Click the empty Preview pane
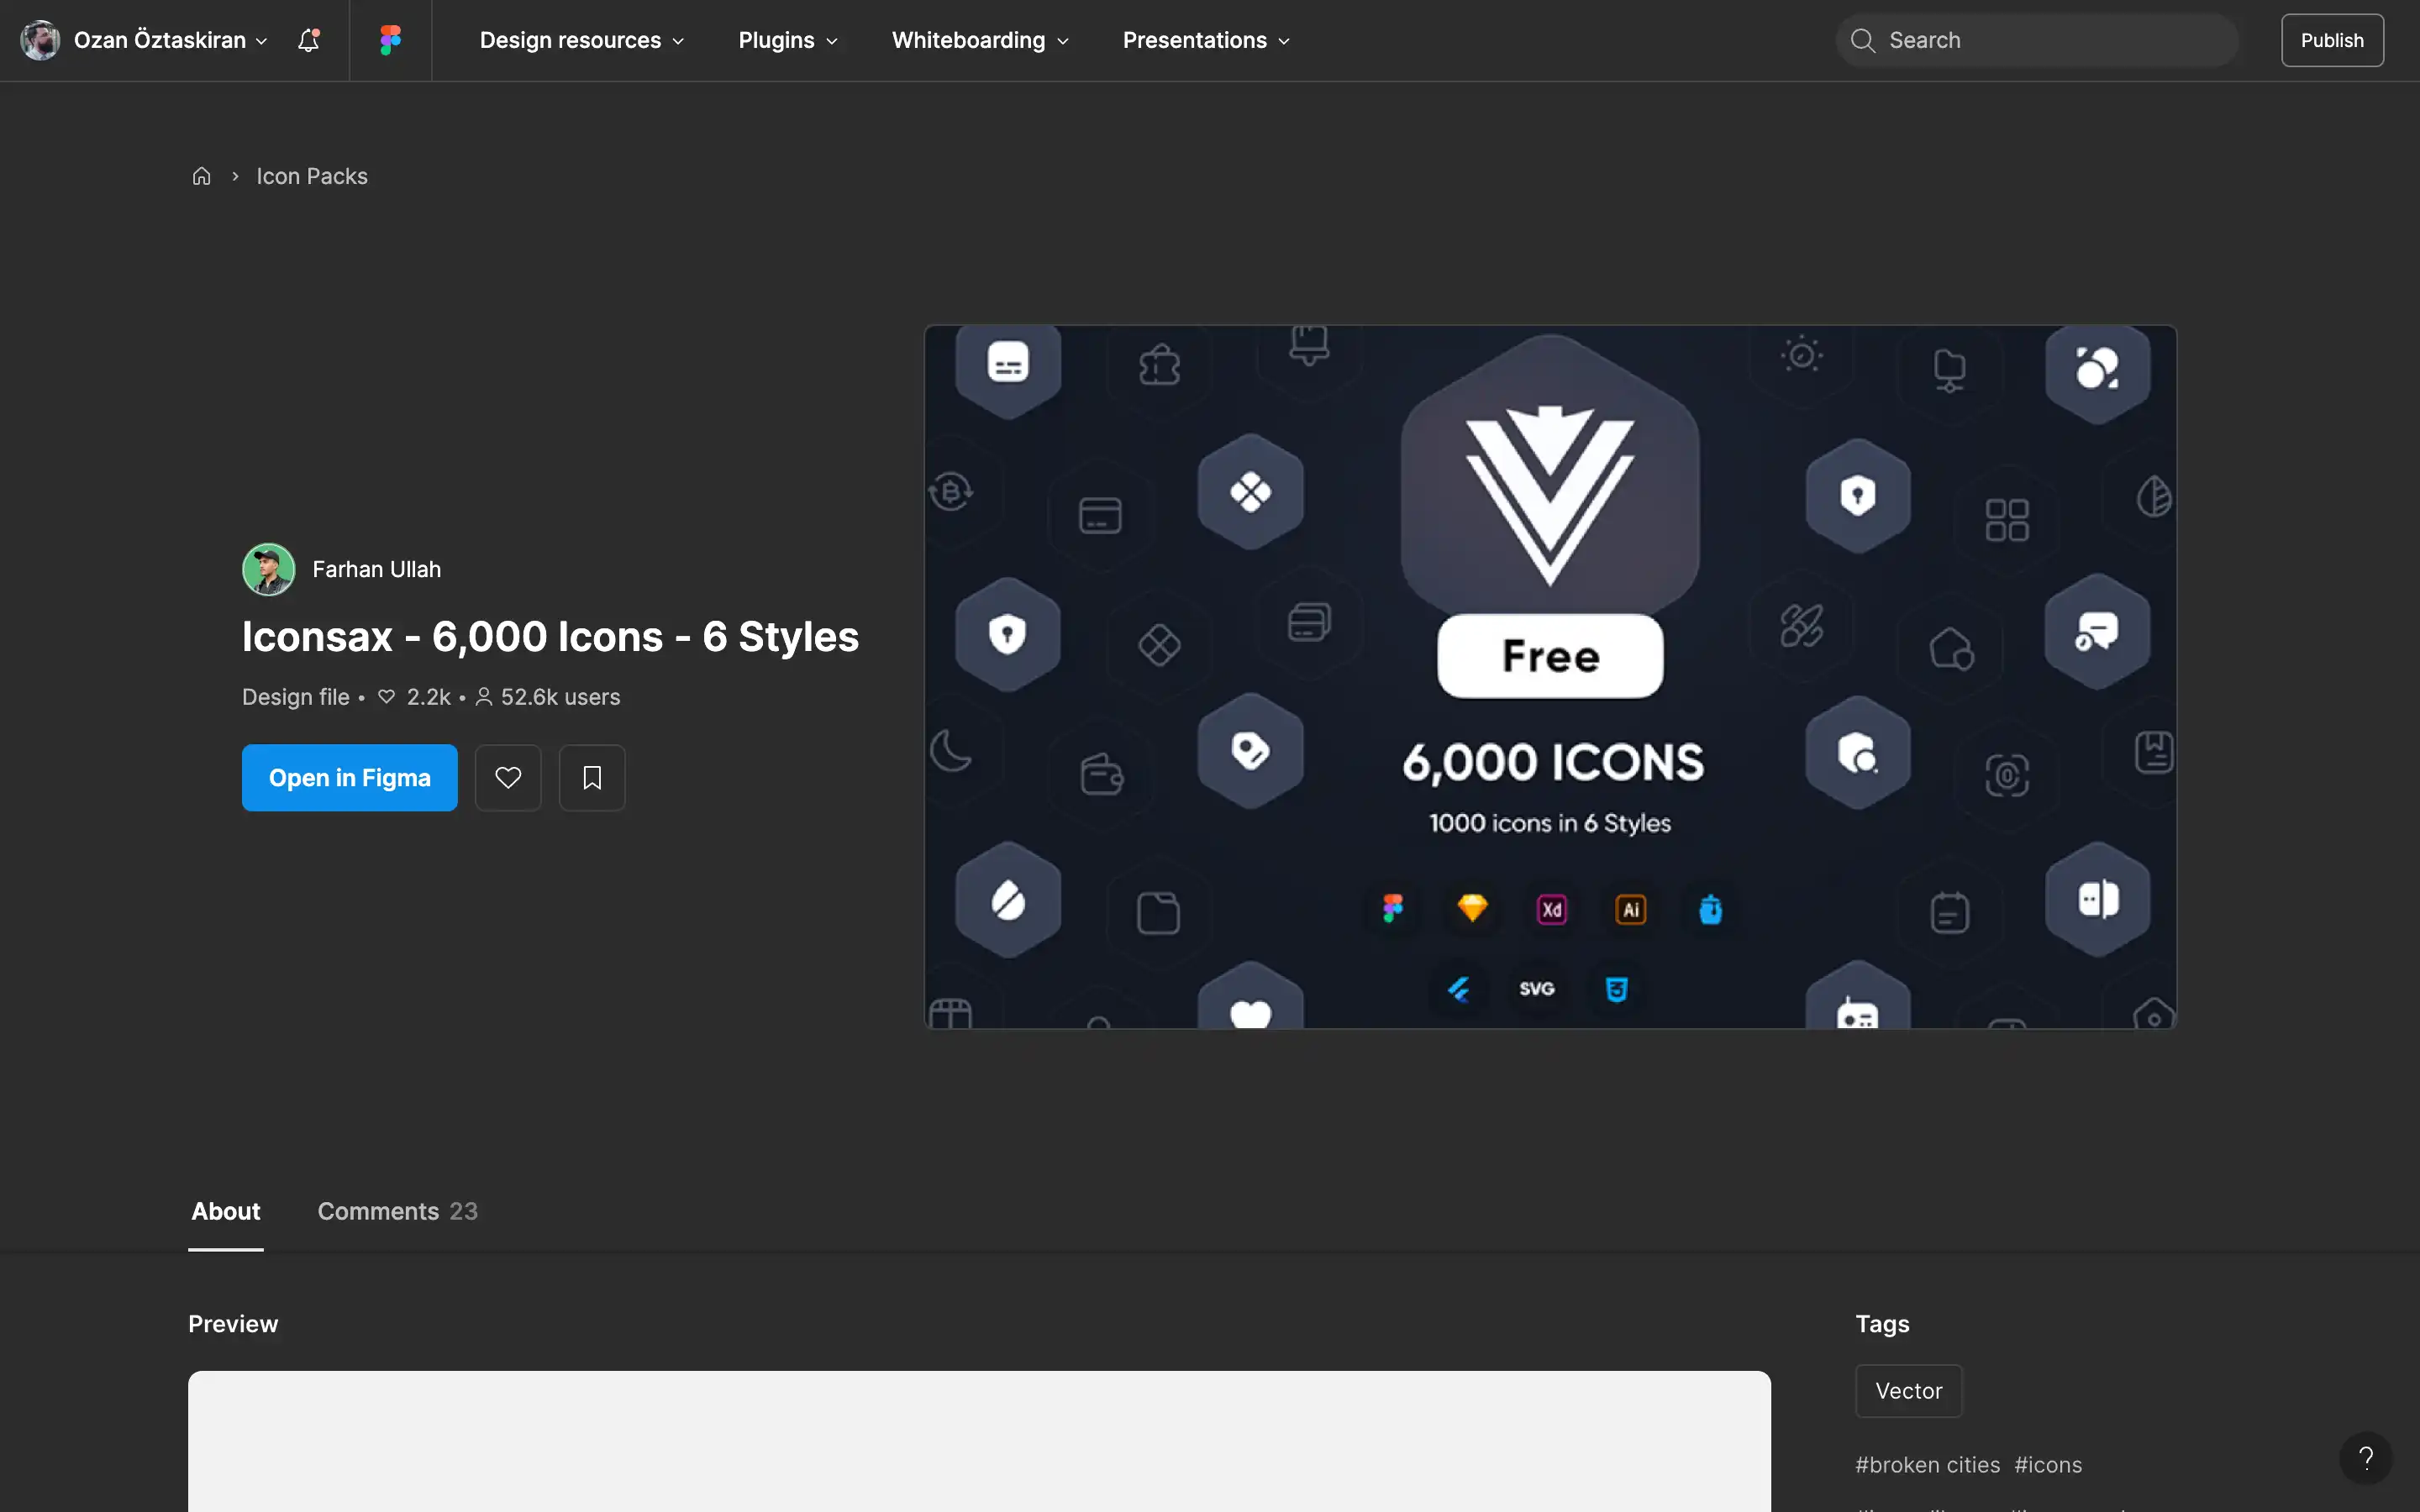Viewport: 2420px width, 1512px height. 979,1441
